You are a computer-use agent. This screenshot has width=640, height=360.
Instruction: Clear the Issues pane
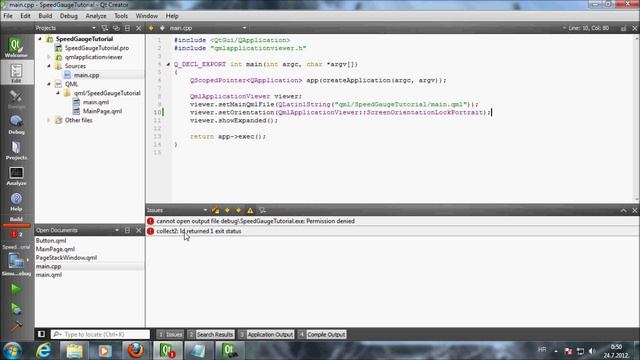[x=216, y=210]
